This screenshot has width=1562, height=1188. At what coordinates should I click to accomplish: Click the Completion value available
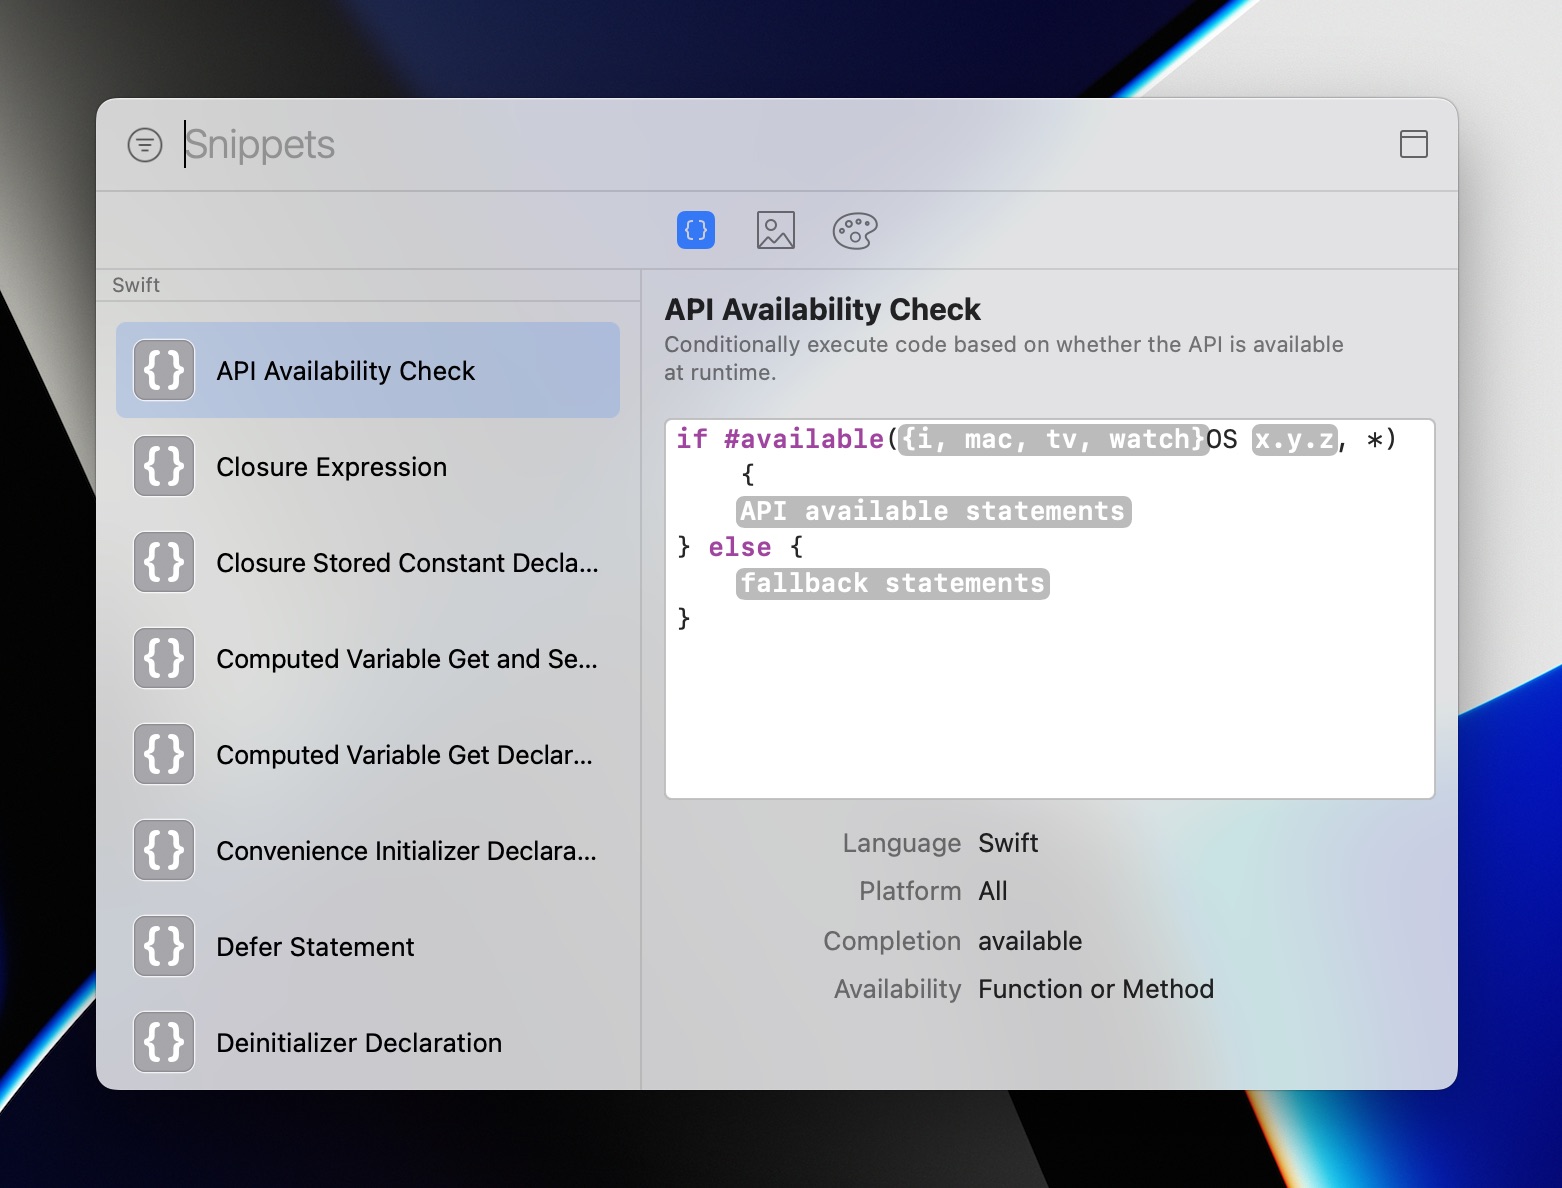tap(1030, 941)
